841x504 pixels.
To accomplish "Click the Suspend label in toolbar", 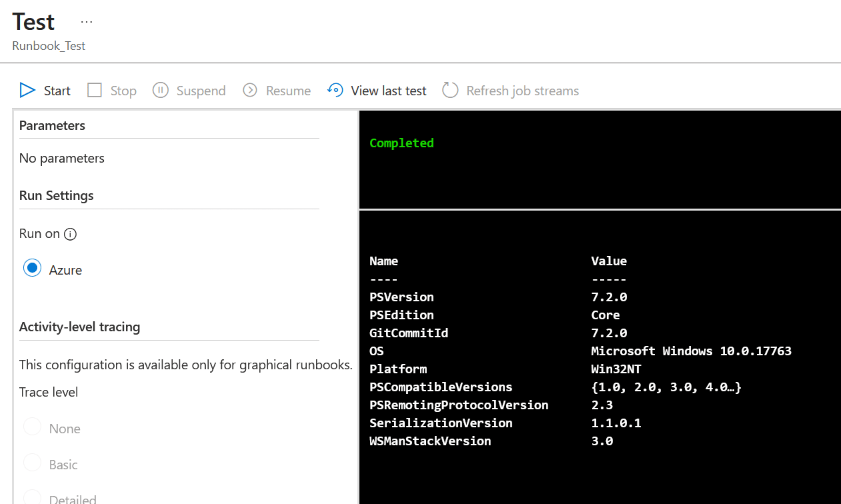I will [201, 91].
